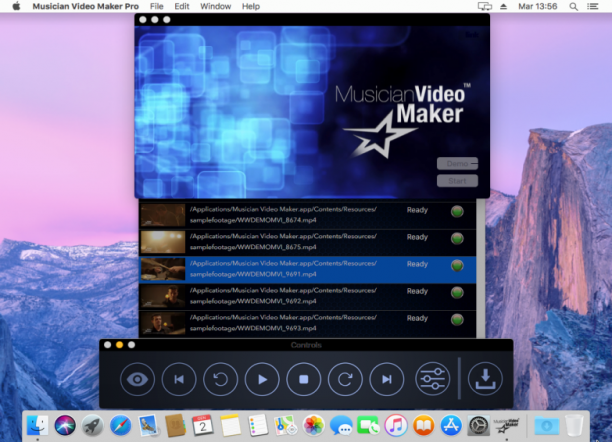The width and height of the screenshot is (612, 442).
Task: Select the WWDEMOMVI_9692.mp4 clip row
Action: pyautogui.click(x=308, y=296)
